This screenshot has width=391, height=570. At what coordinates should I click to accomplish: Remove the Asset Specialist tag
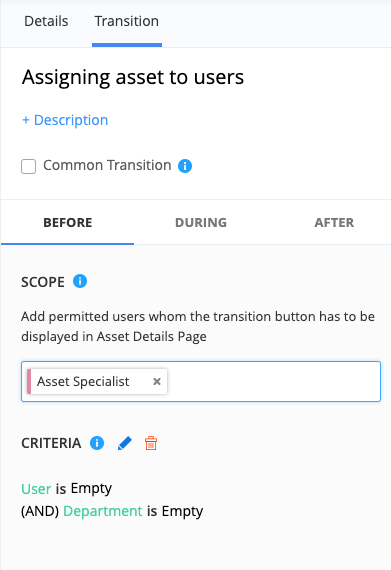coord(157,381)
